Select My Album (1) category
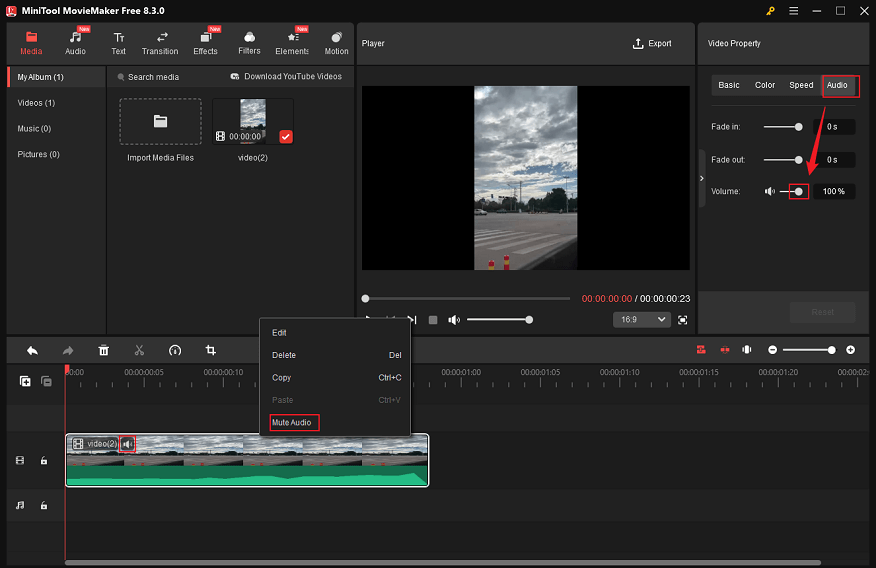Viewport: 876px width, 568px height. (x=56, y=77)
